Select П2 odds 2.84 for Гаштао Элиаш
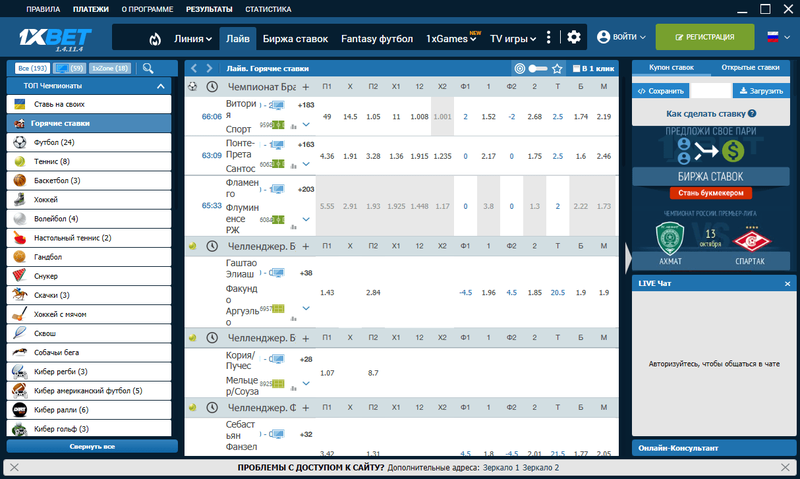Screen dimensions: 800x479 [373, 292]
